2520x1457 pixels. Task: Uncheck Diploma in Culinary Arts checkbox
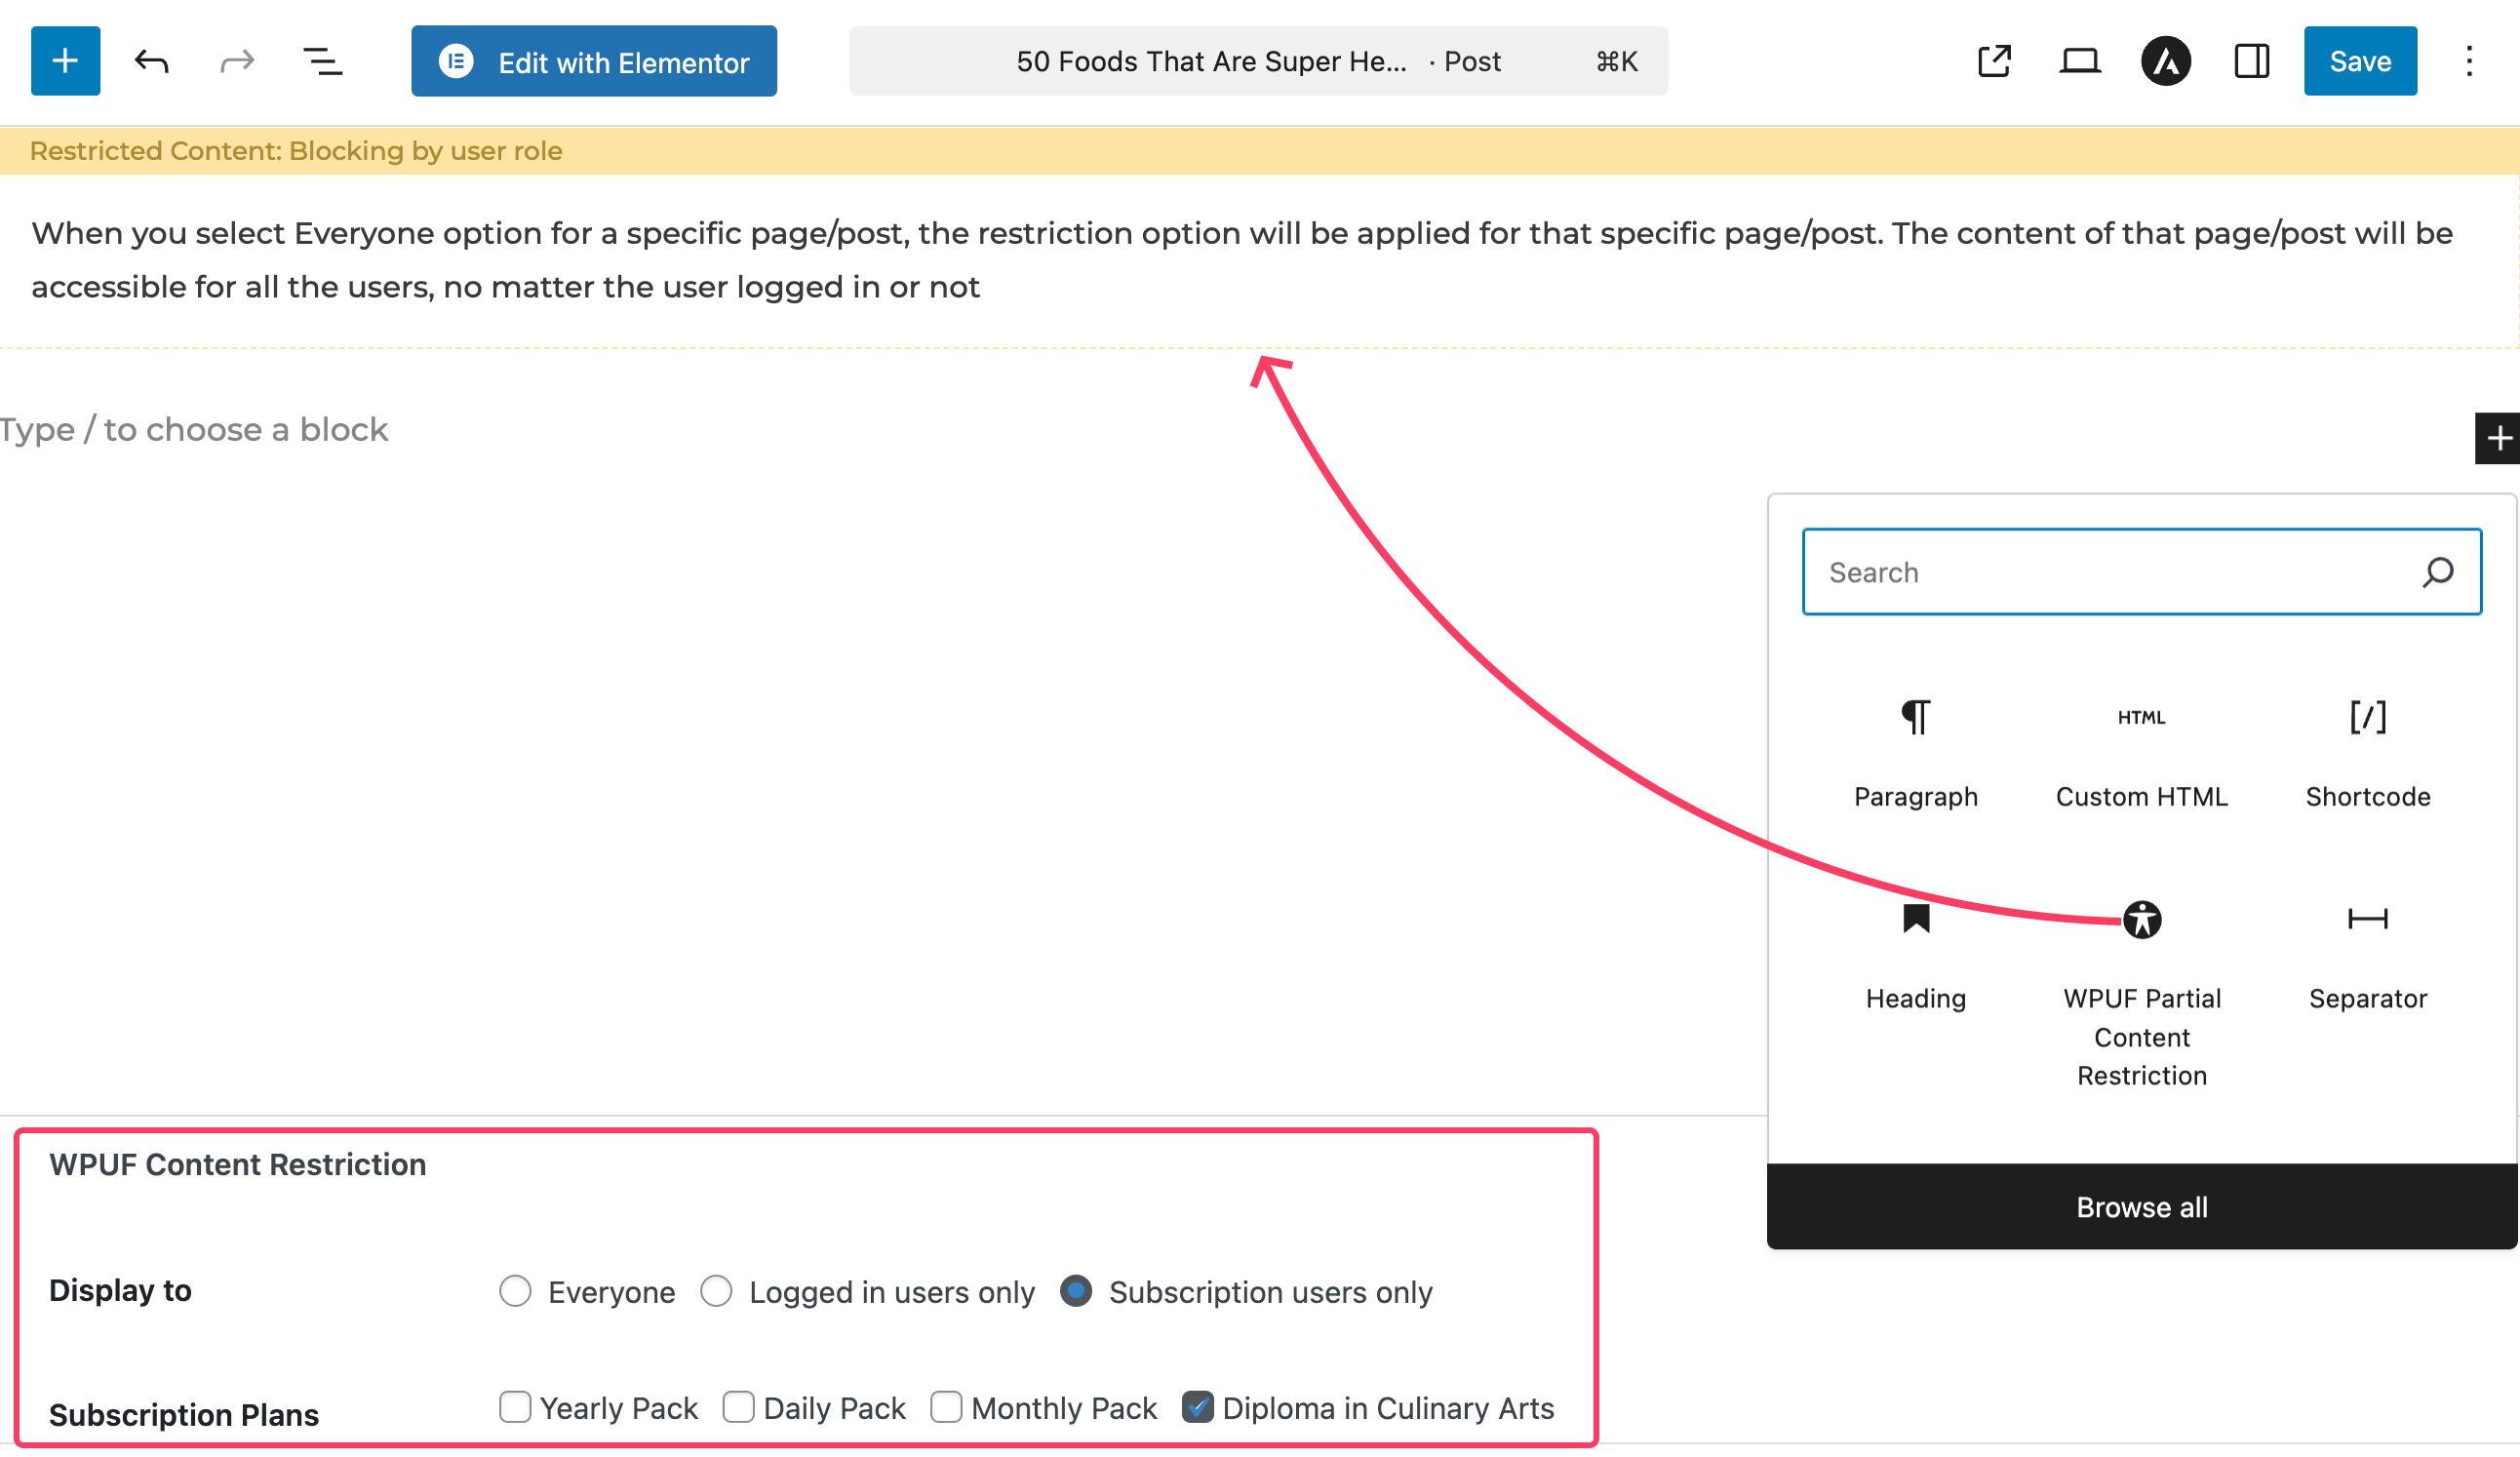(x=1198, y=1407)
